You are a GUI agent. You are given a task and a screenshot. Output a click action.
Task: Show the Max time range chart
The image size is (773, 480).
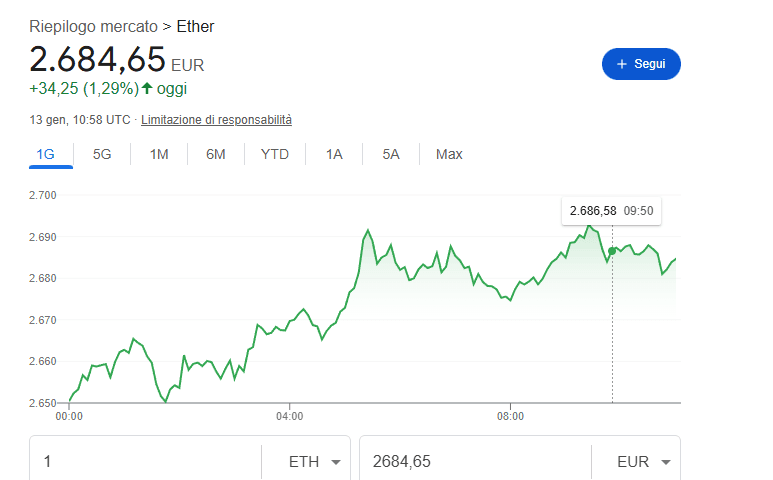pyautogui.click(x=449, y=154)
